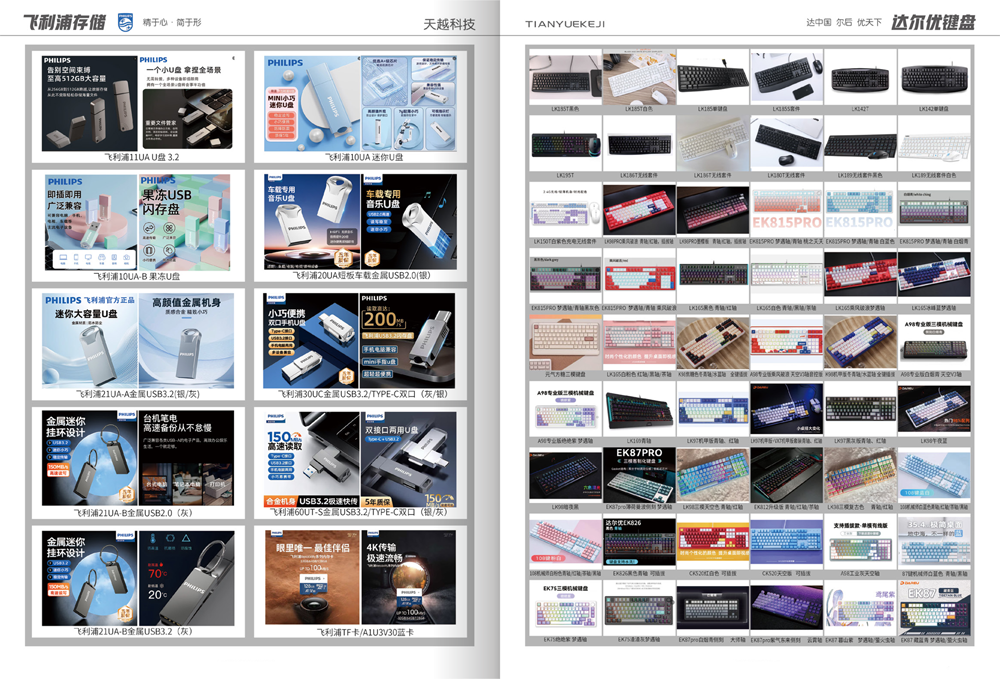Open the 元气方糖三模键盘 image

565,343
